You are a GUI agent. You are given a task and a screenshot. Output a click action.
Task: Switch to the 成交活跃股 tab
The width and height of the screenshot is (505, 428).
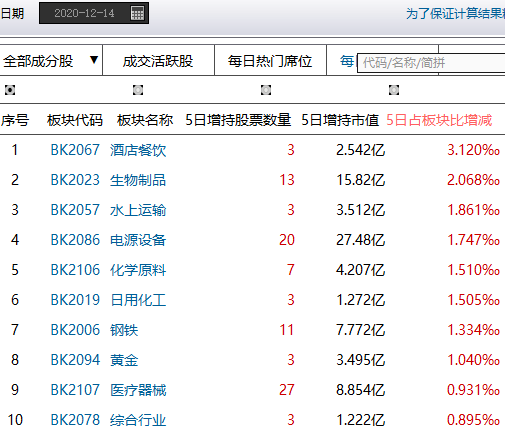click(158, 61)
